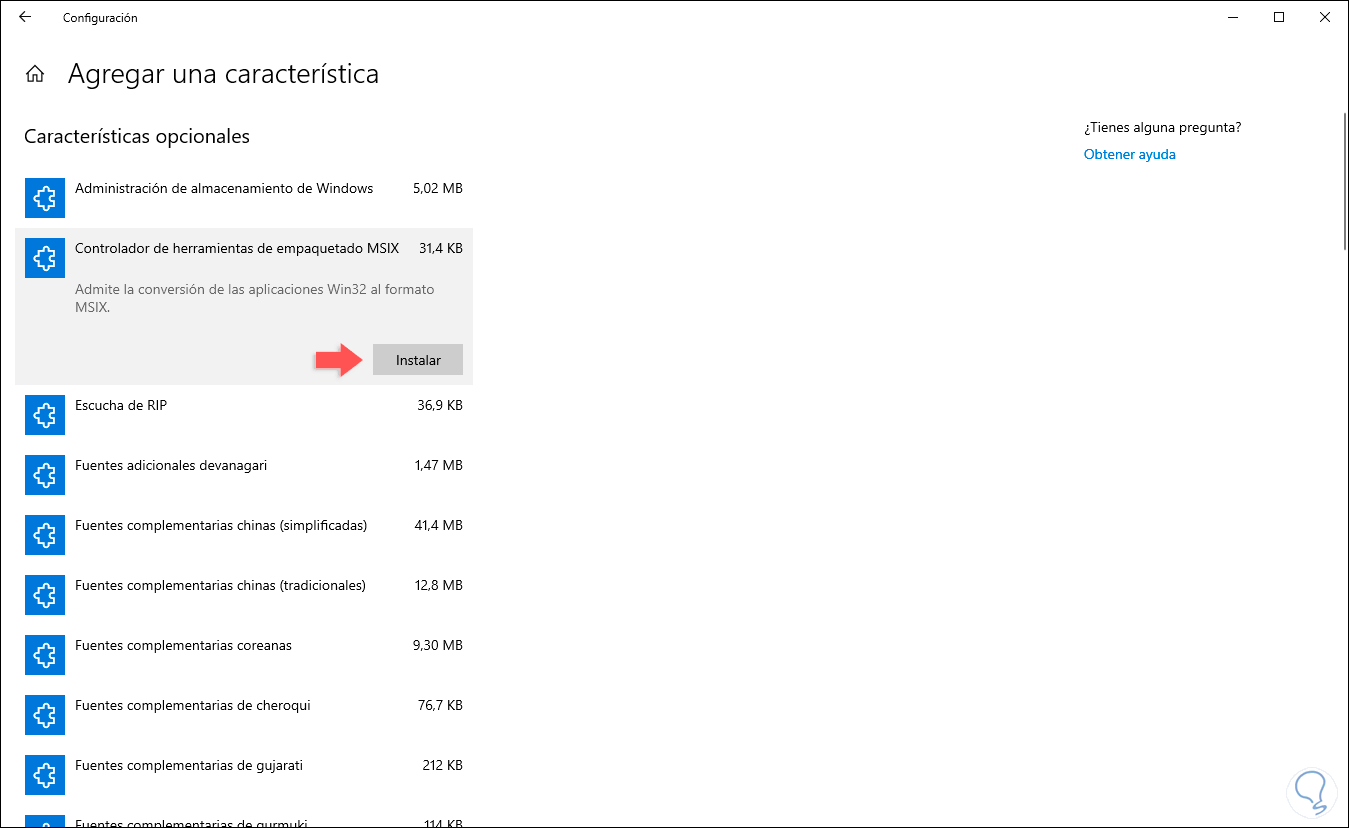Click the Escucha de RIP feature icon
This screenshot has height=828, width=1349.
45,416
